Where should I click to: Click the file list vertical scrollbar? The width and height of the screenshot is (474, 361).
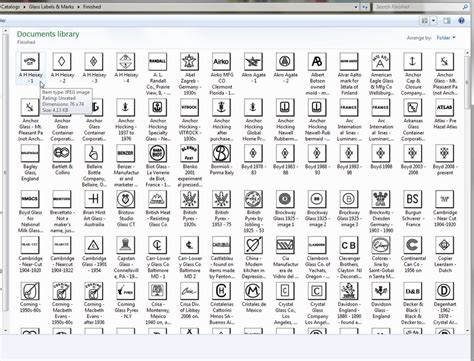coord(467,83)
